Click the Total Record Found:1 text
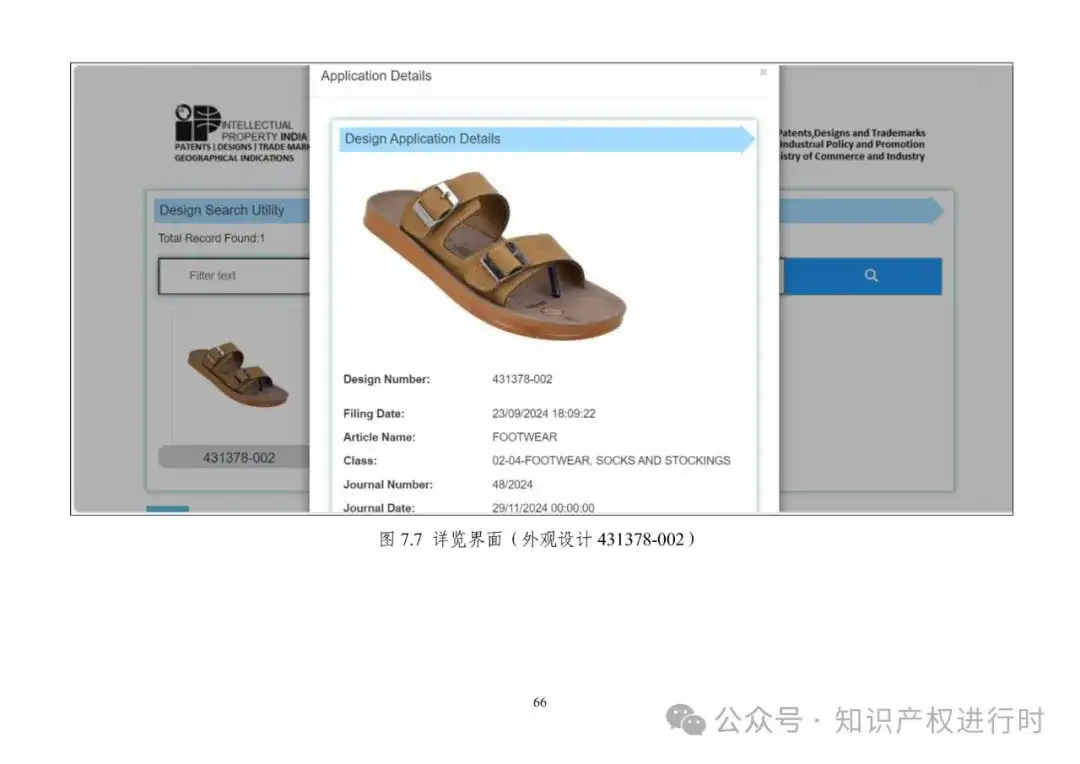This screenshot has width=1080, height=764. (211, 238)
